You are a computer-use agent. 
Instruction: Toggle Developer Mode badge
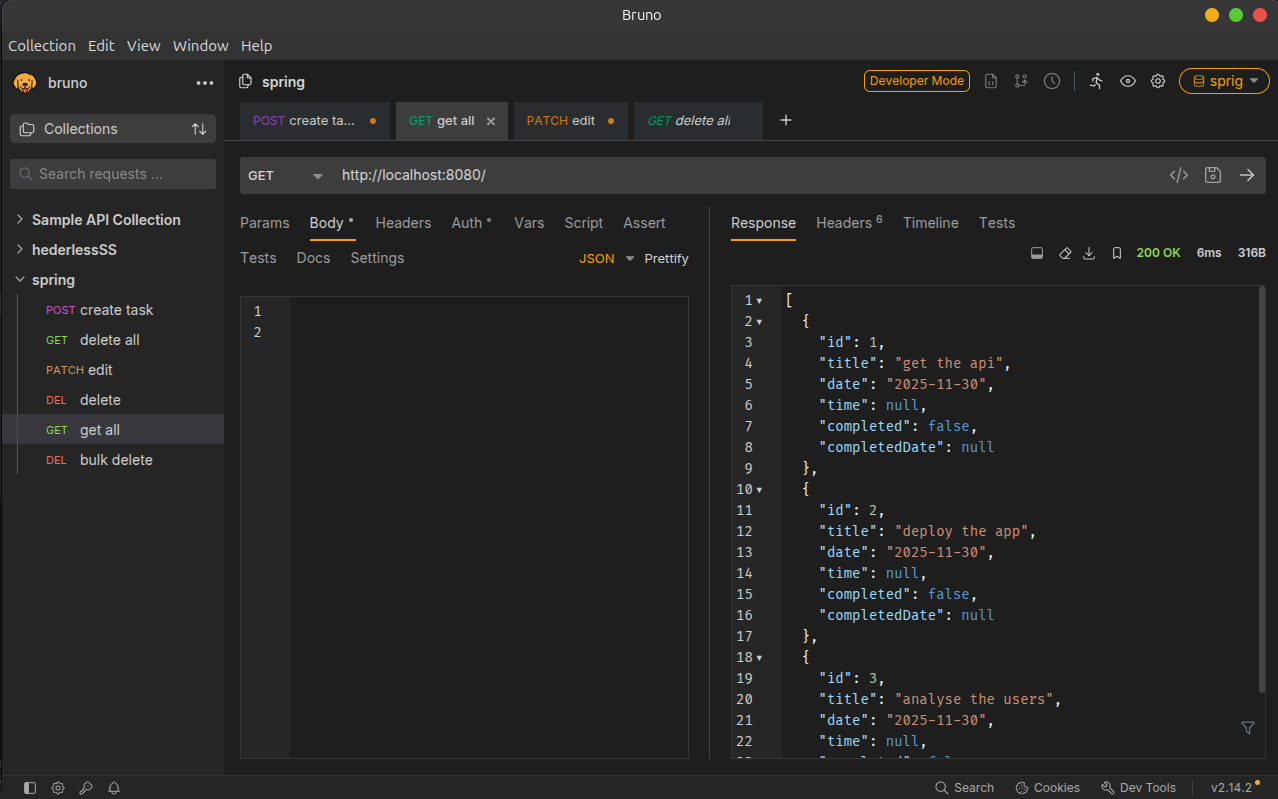(917, 81)
